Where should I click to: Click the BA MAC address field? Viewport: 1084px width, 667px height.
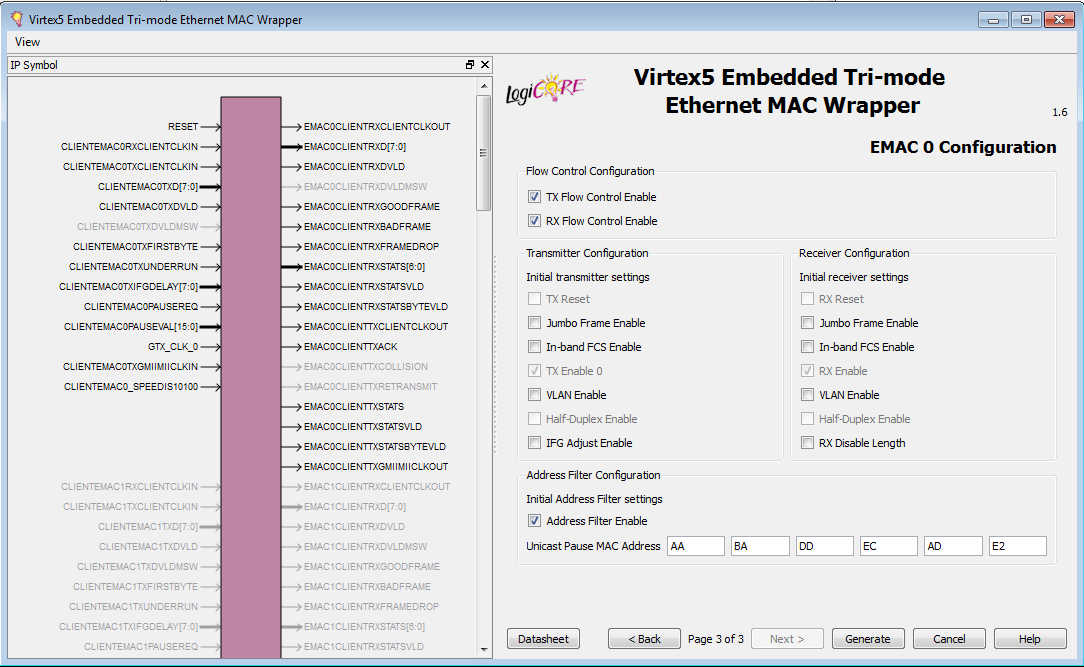[760, 546]
